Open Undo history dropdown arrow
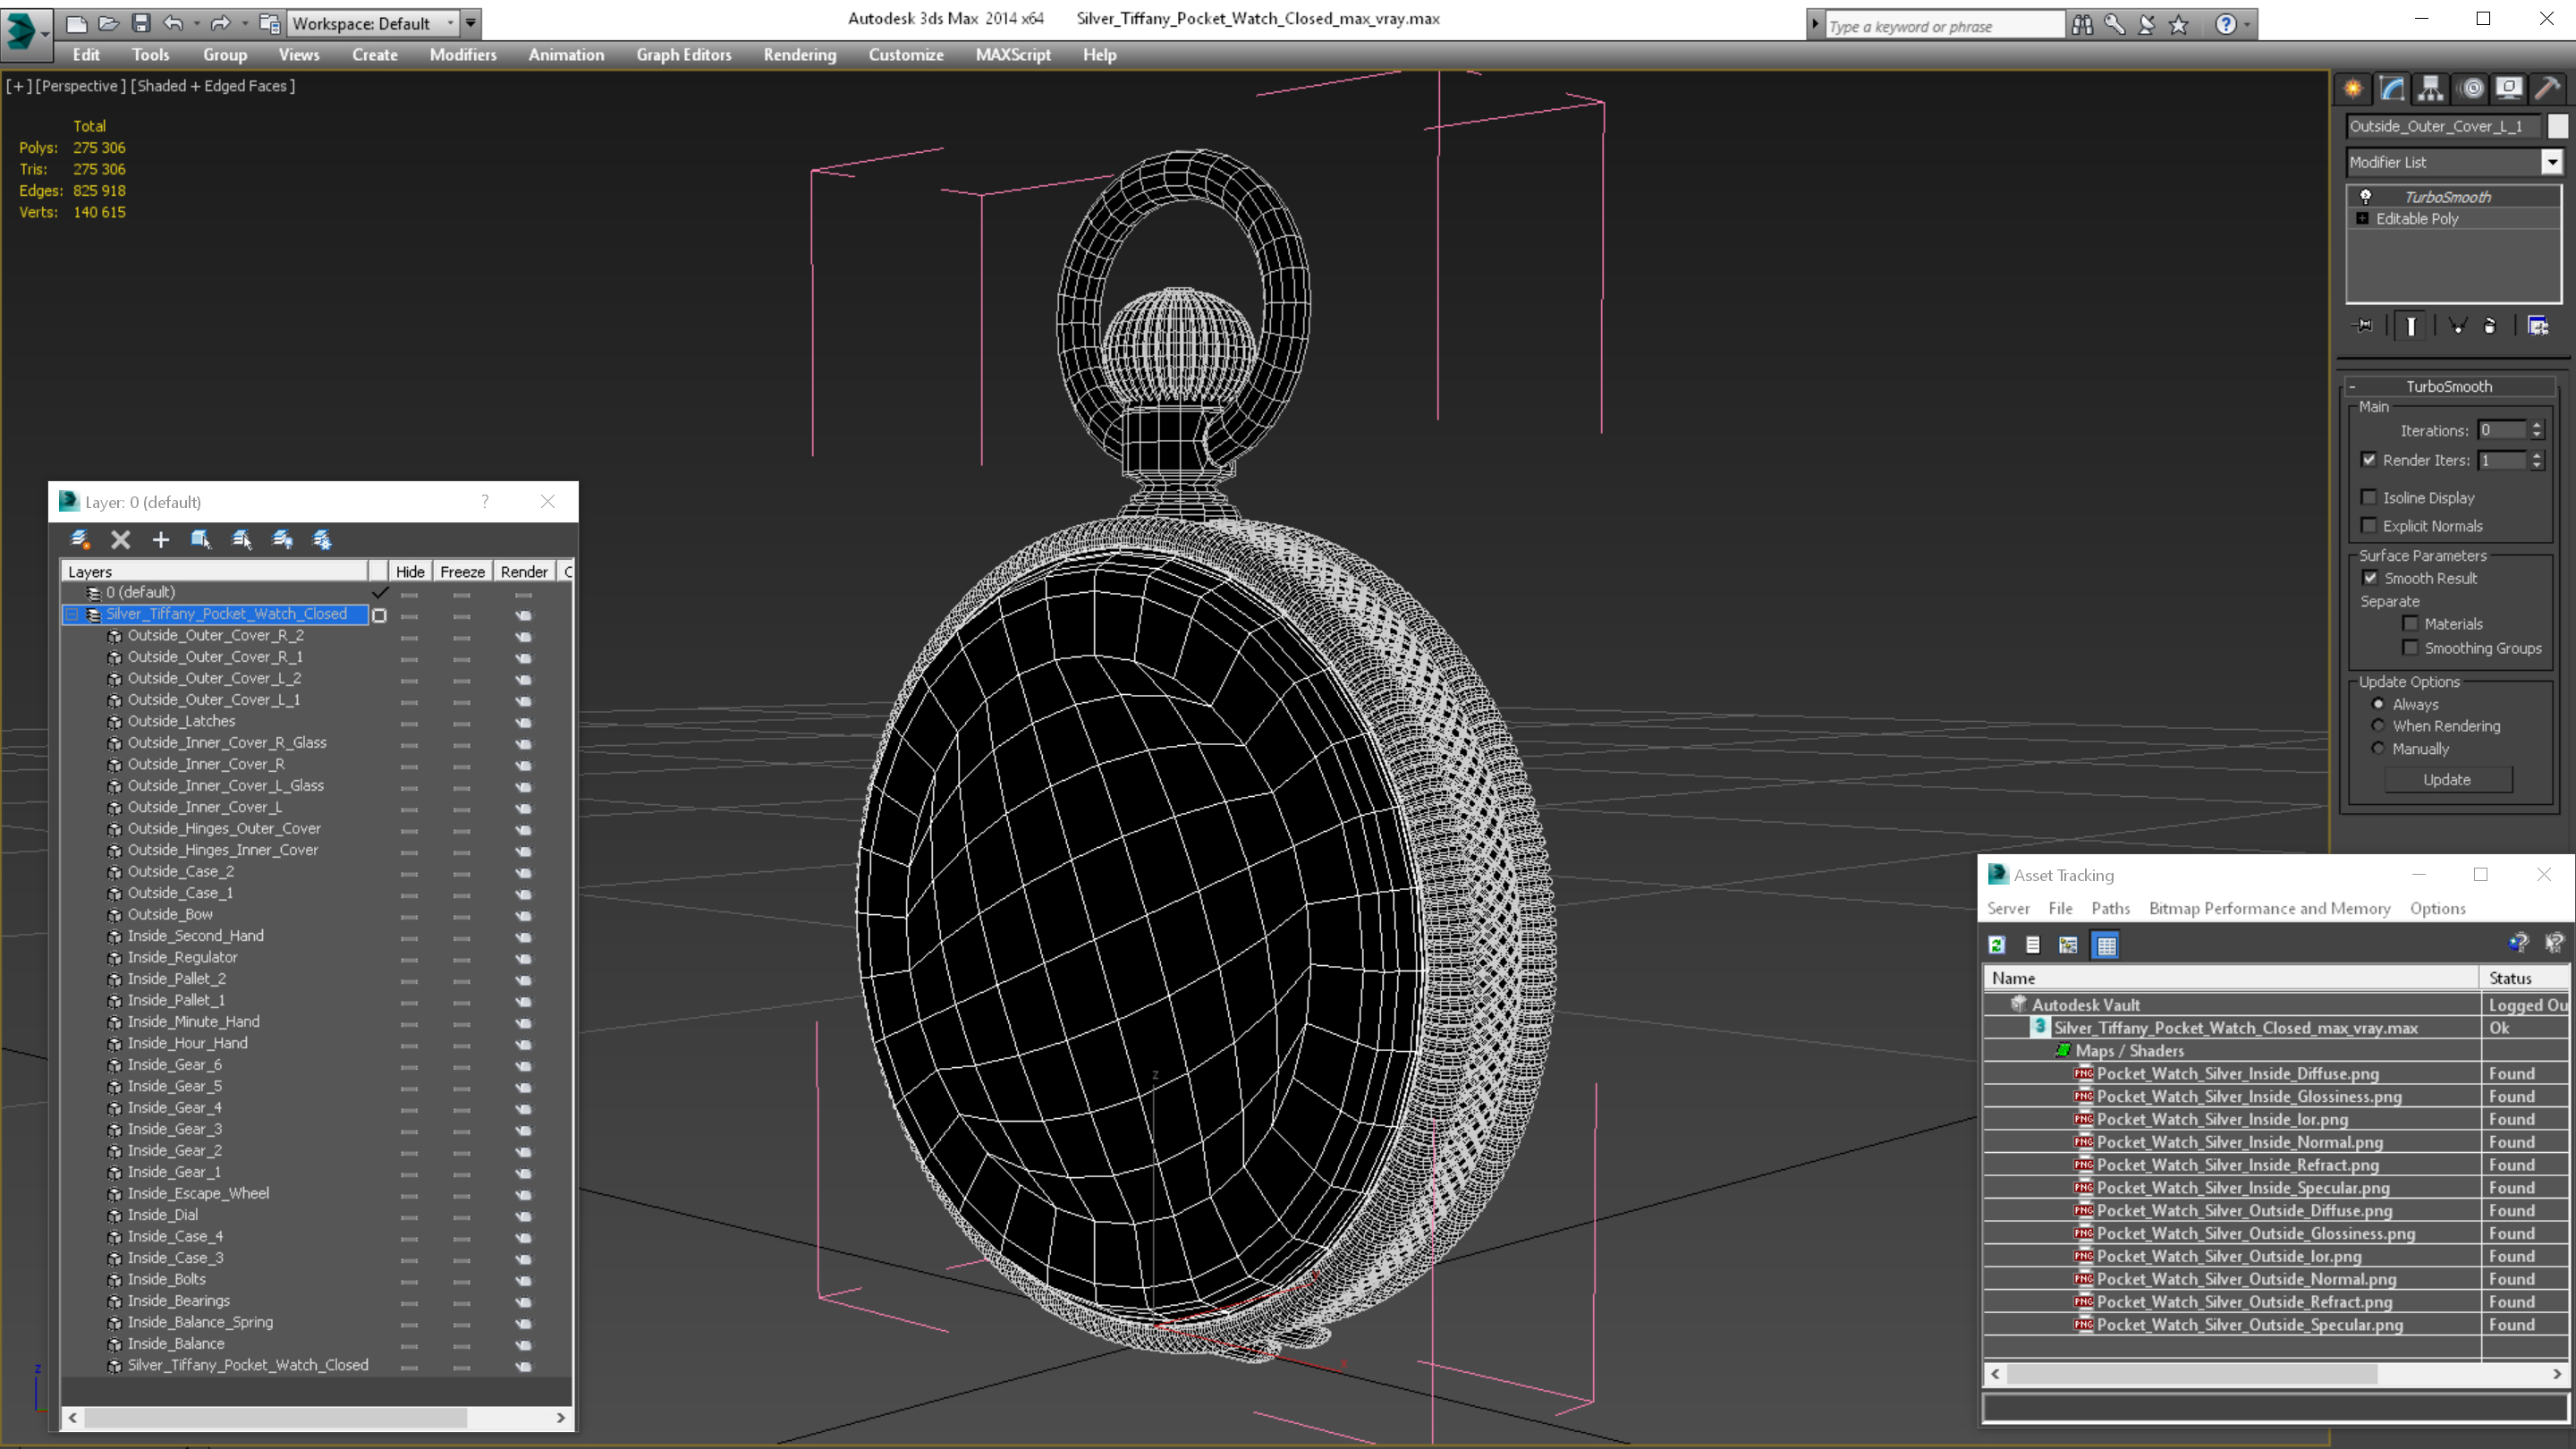 [196, 23]
